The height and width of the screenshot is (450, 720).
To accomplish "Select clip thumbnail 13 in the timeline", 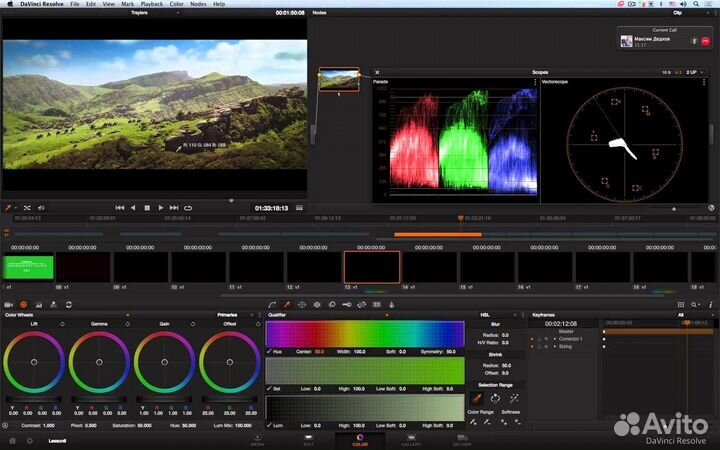I will coord(372,267).
